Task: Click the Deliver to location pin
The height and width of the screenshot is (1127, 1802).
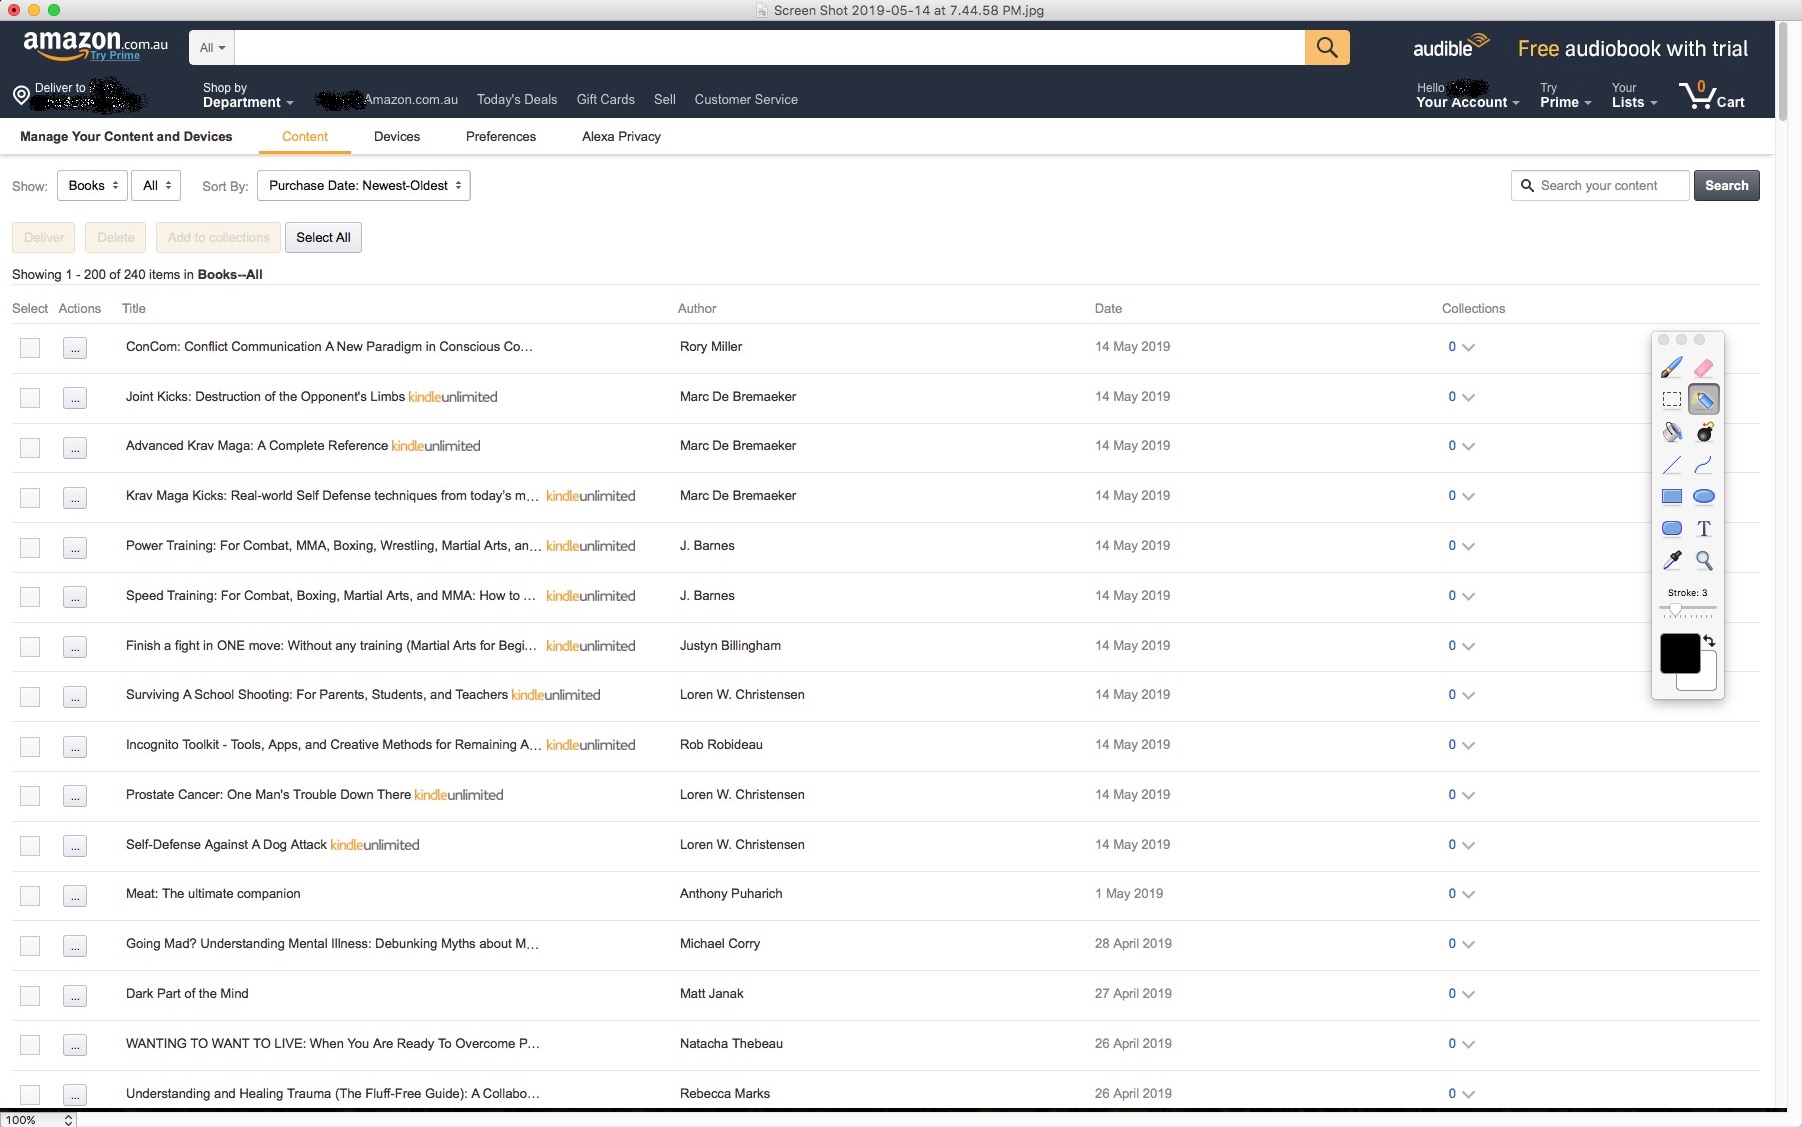Action: 21,95
